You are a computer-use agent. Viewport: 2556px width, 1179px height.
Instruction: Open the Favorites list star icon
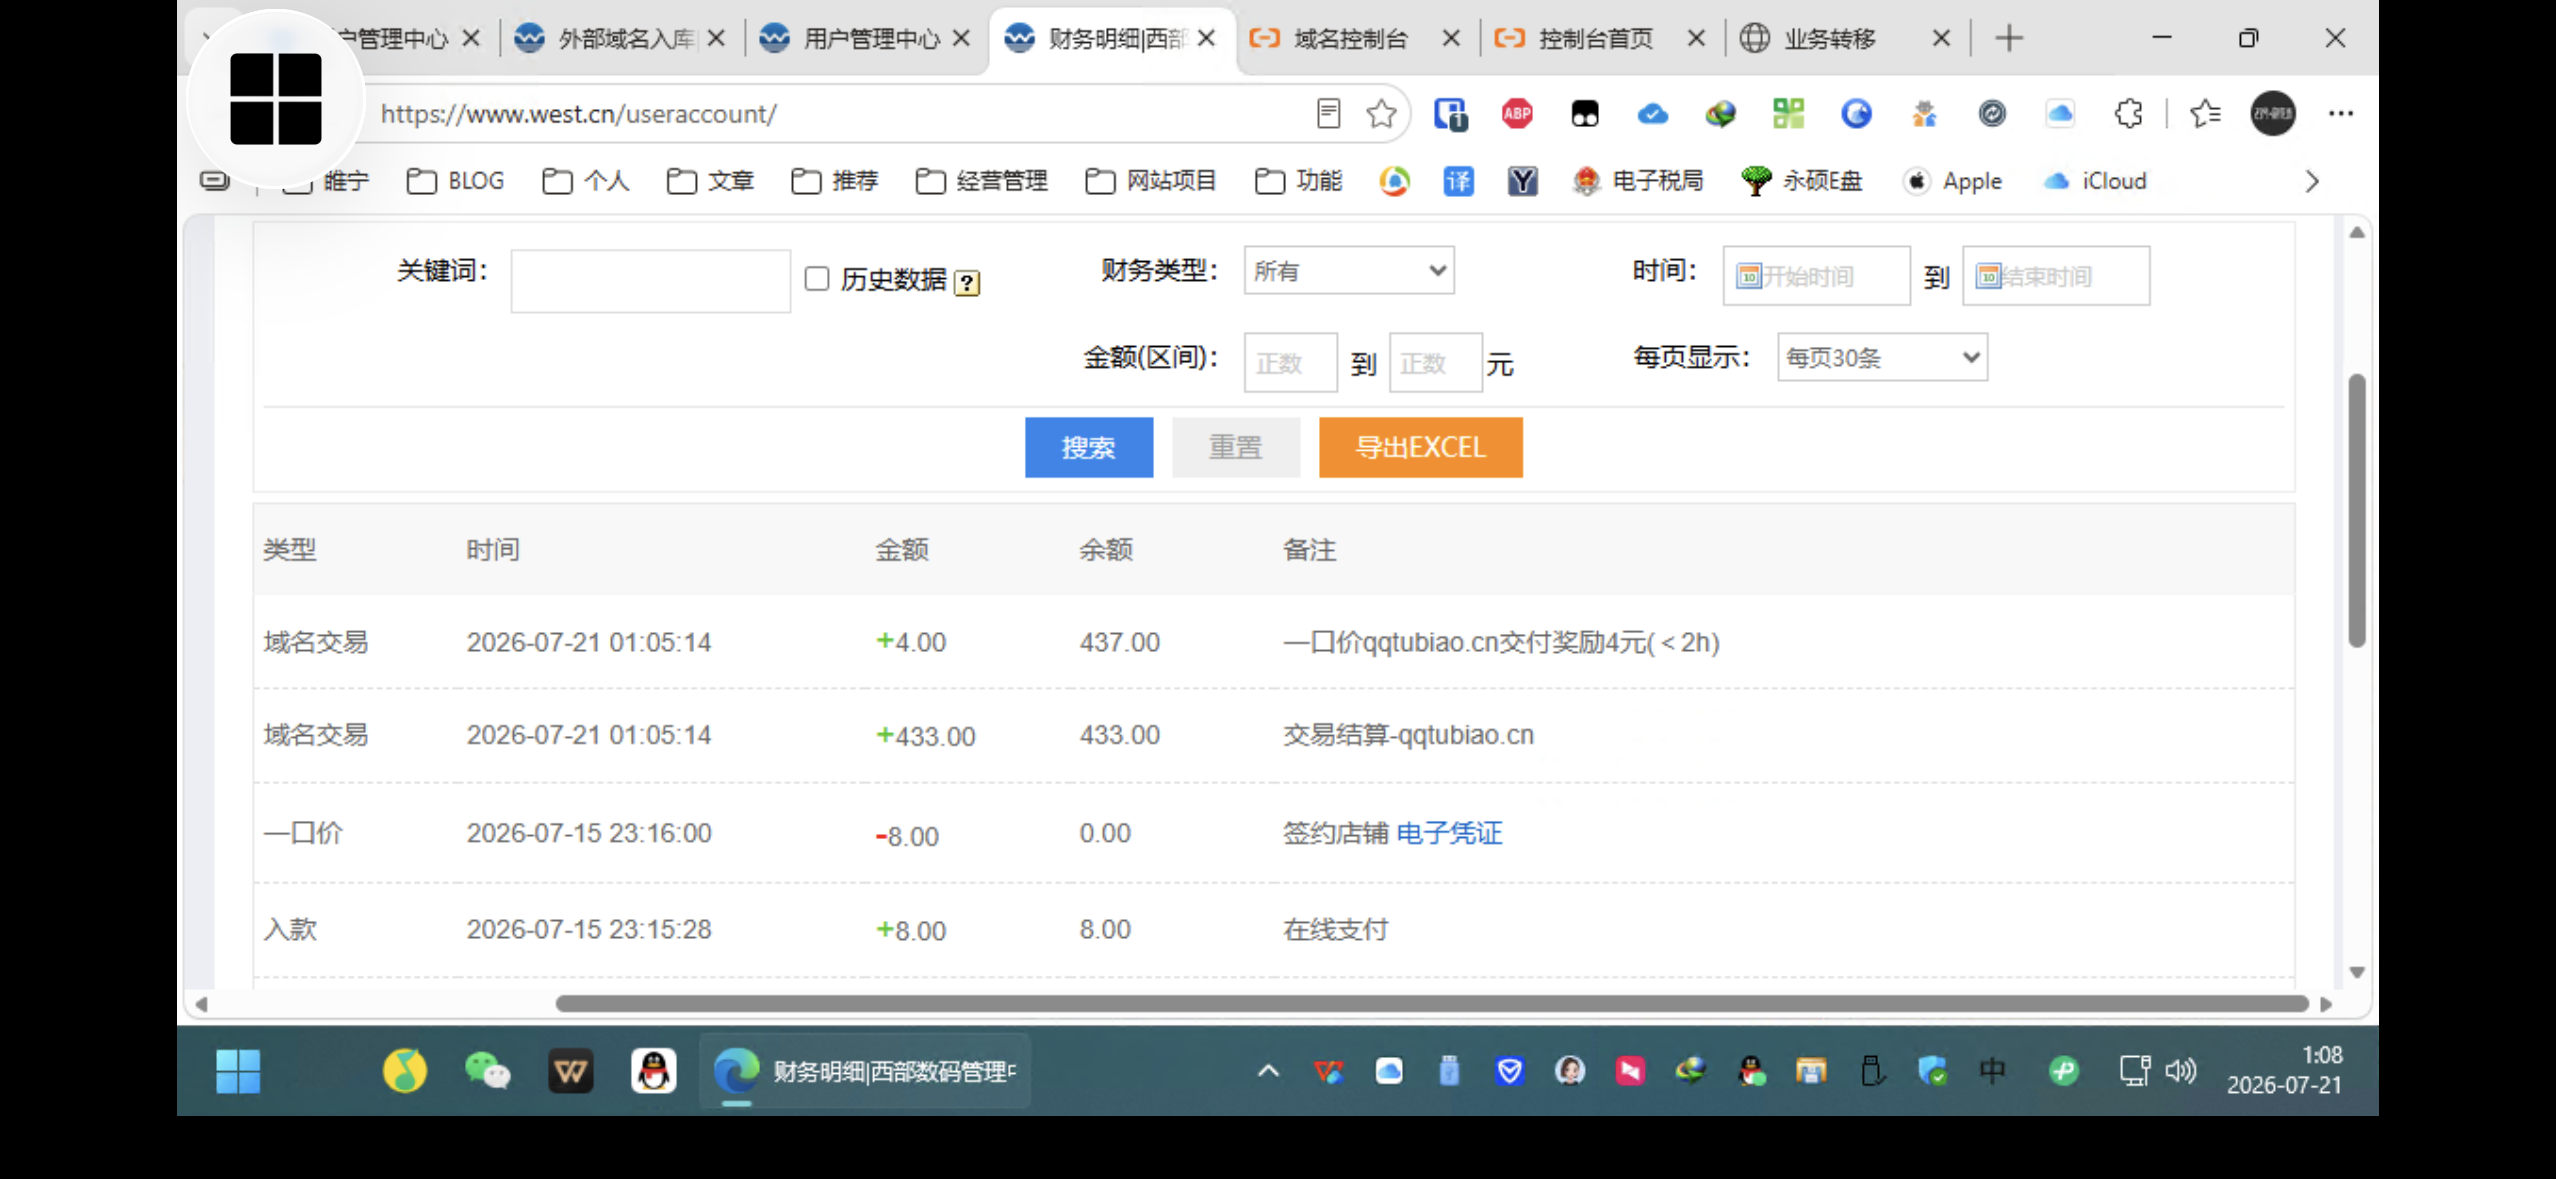(2205, 114)
